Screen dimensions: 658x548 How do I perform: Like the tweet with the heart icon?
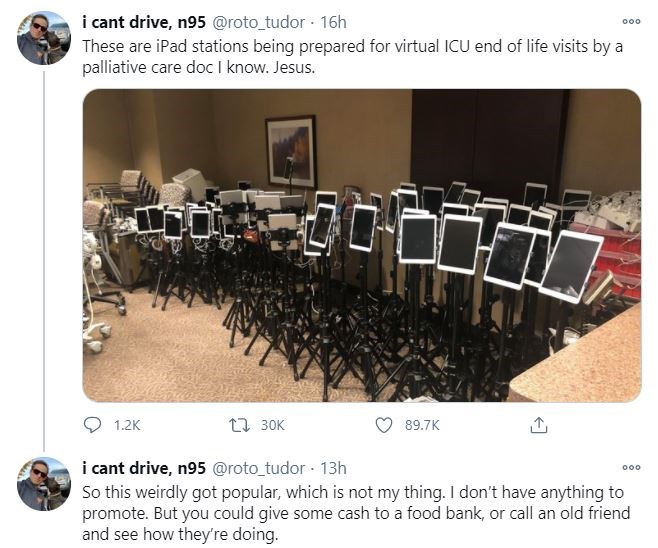[384, 425]
